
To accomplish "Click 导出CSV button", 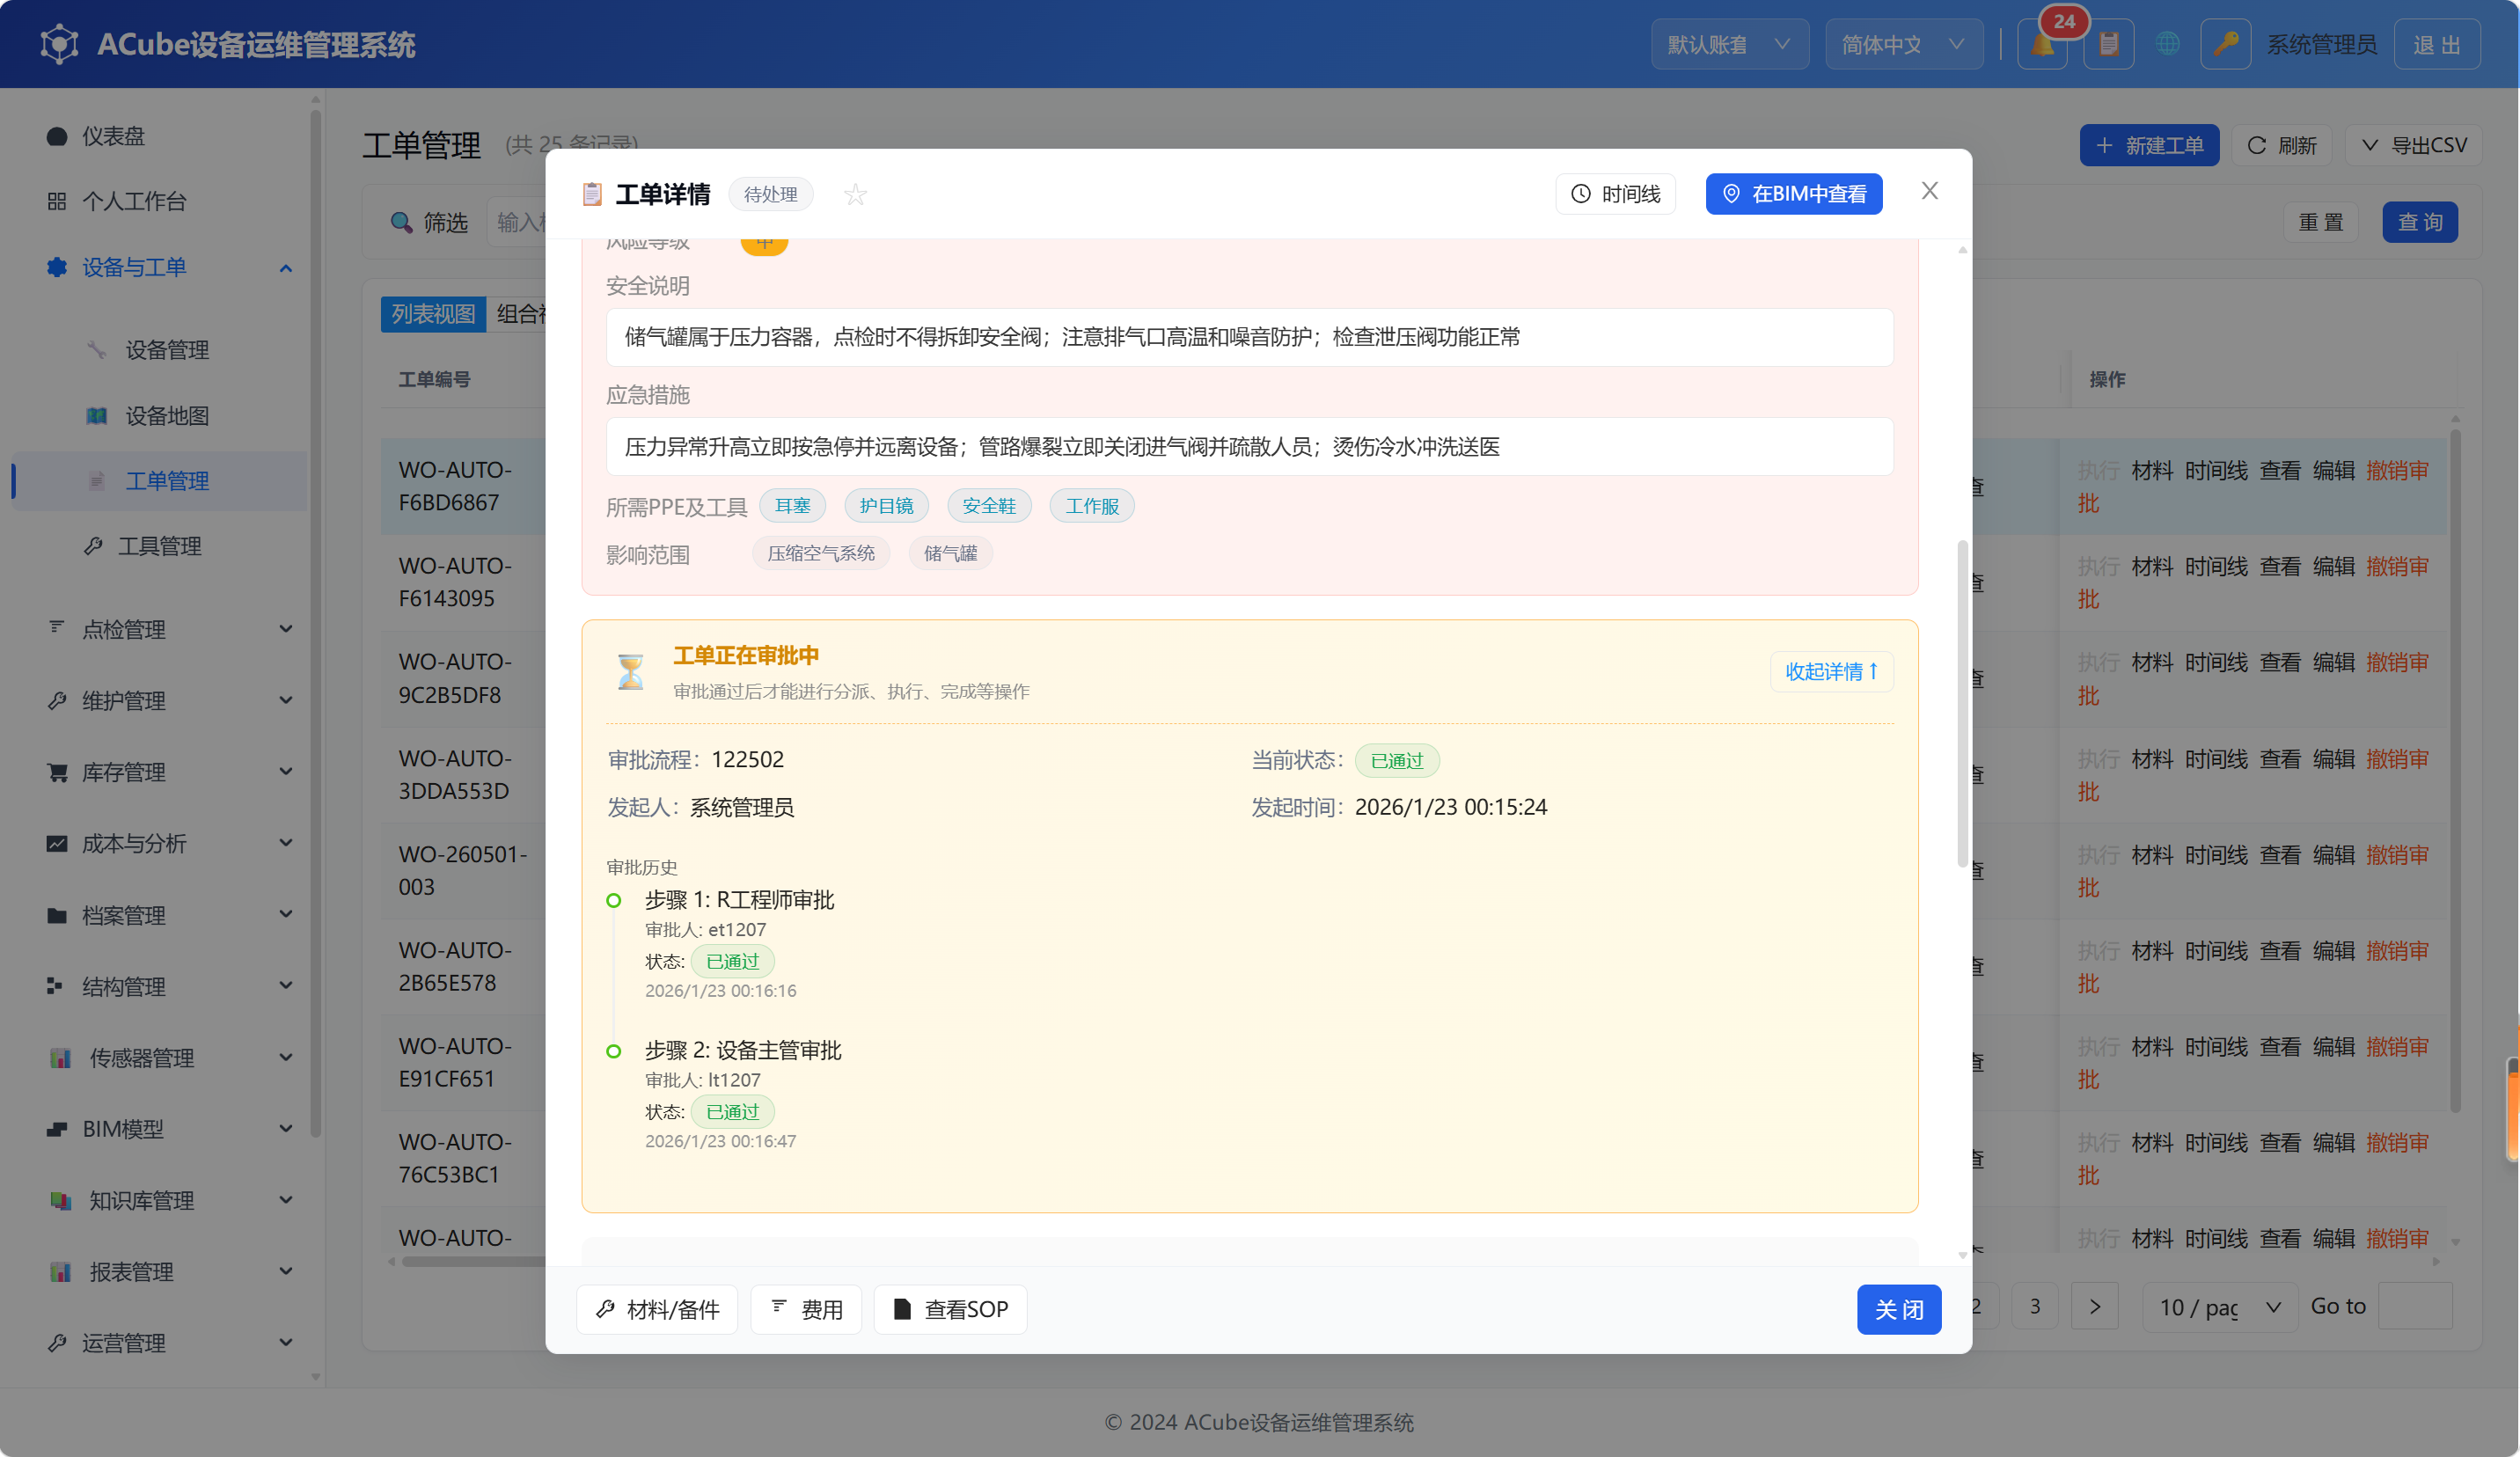I will point(2413,145).
